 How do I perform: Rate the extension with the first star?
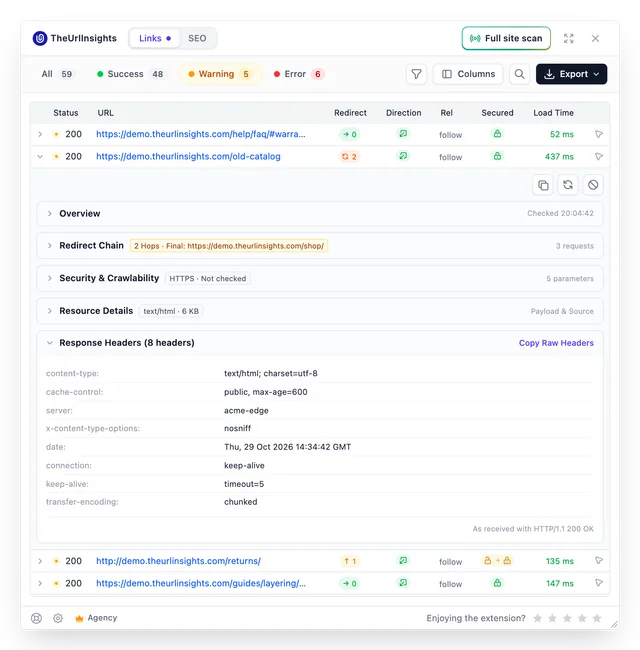coord(538,618)
